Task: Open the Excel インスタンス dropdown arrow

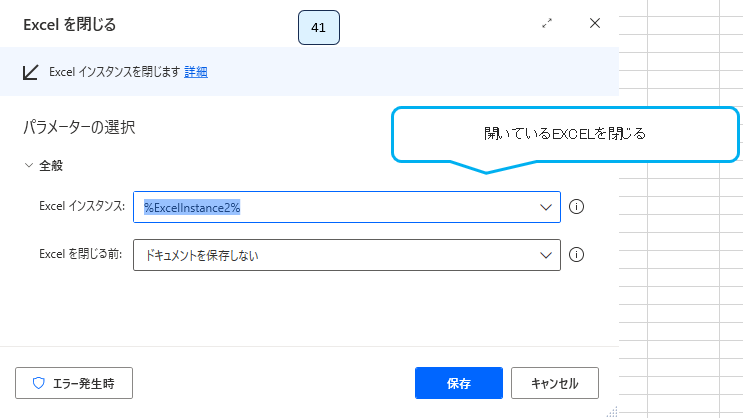Action: [x=546, y=207]
